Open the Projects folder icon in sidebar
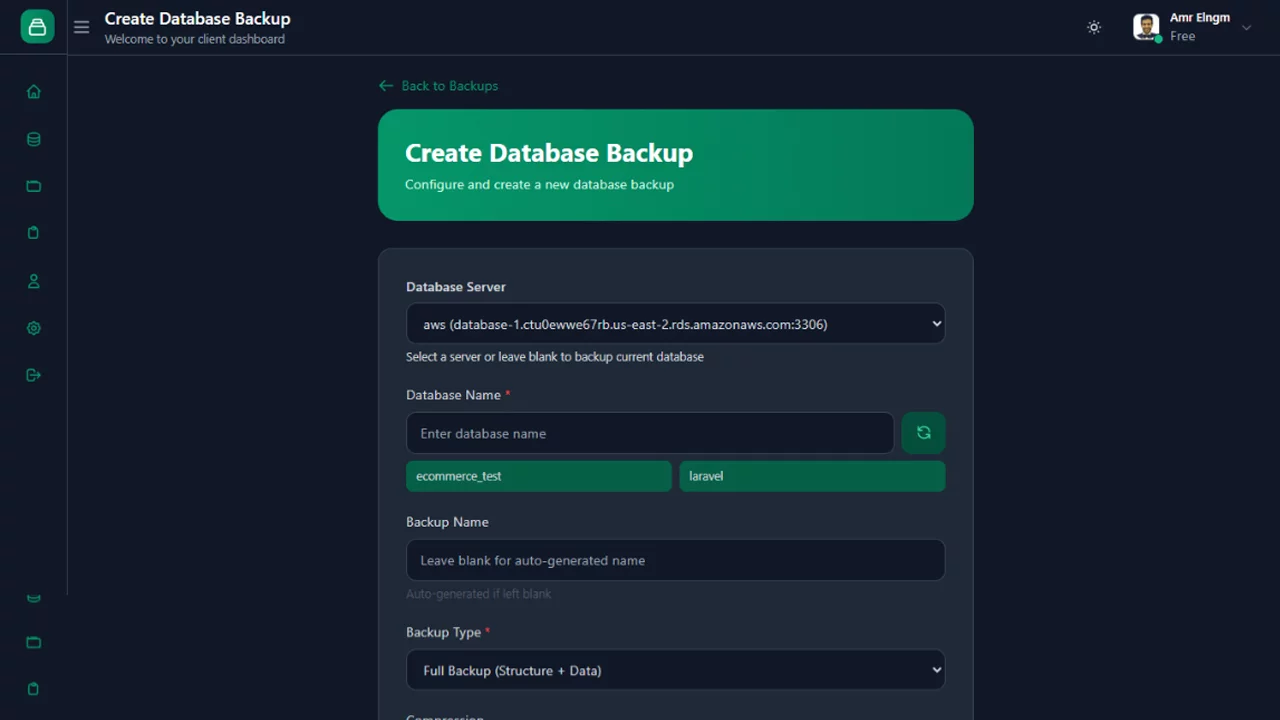The height and width of the screenshot is (720, 1280). click(33, 186)
